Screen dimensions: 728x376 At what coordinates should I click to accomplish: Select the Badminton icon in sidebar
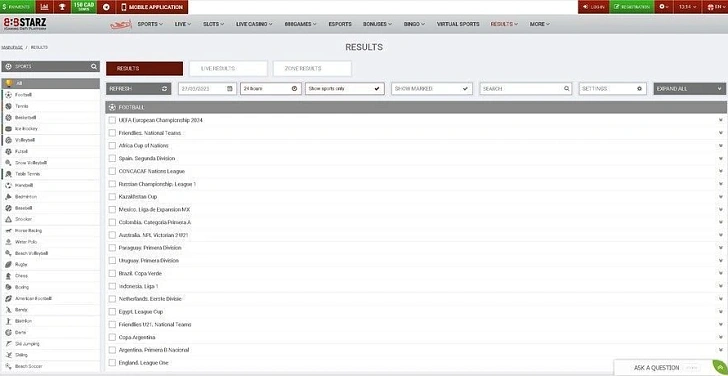8,197
